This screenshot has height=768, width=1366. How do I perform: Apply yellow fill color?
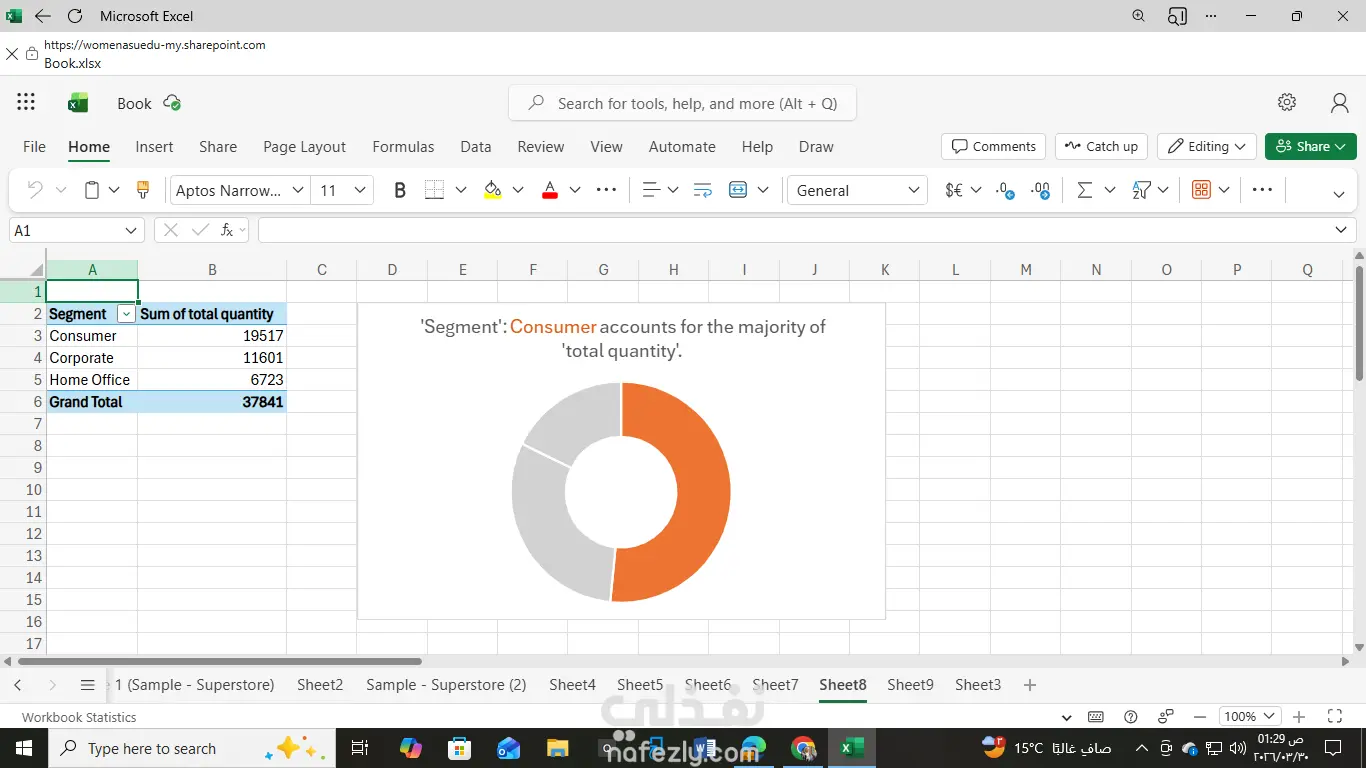click(492, 190)
